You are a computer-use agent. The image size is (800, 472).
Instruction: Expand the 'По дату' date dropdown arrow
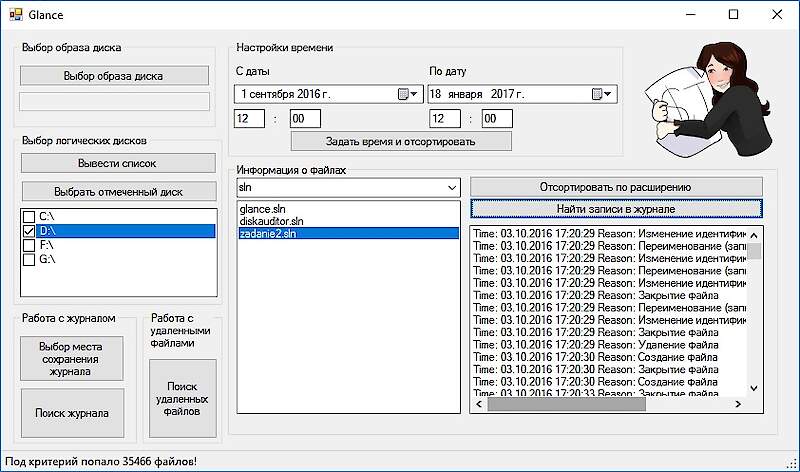(x=608, y=94)
